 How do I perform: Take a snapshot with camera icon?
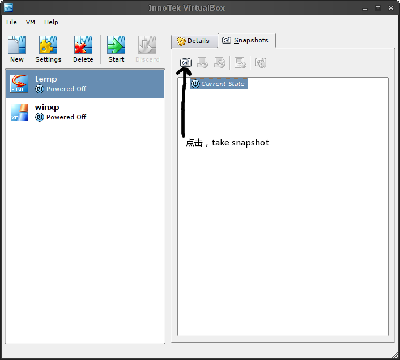coord(186,62)
